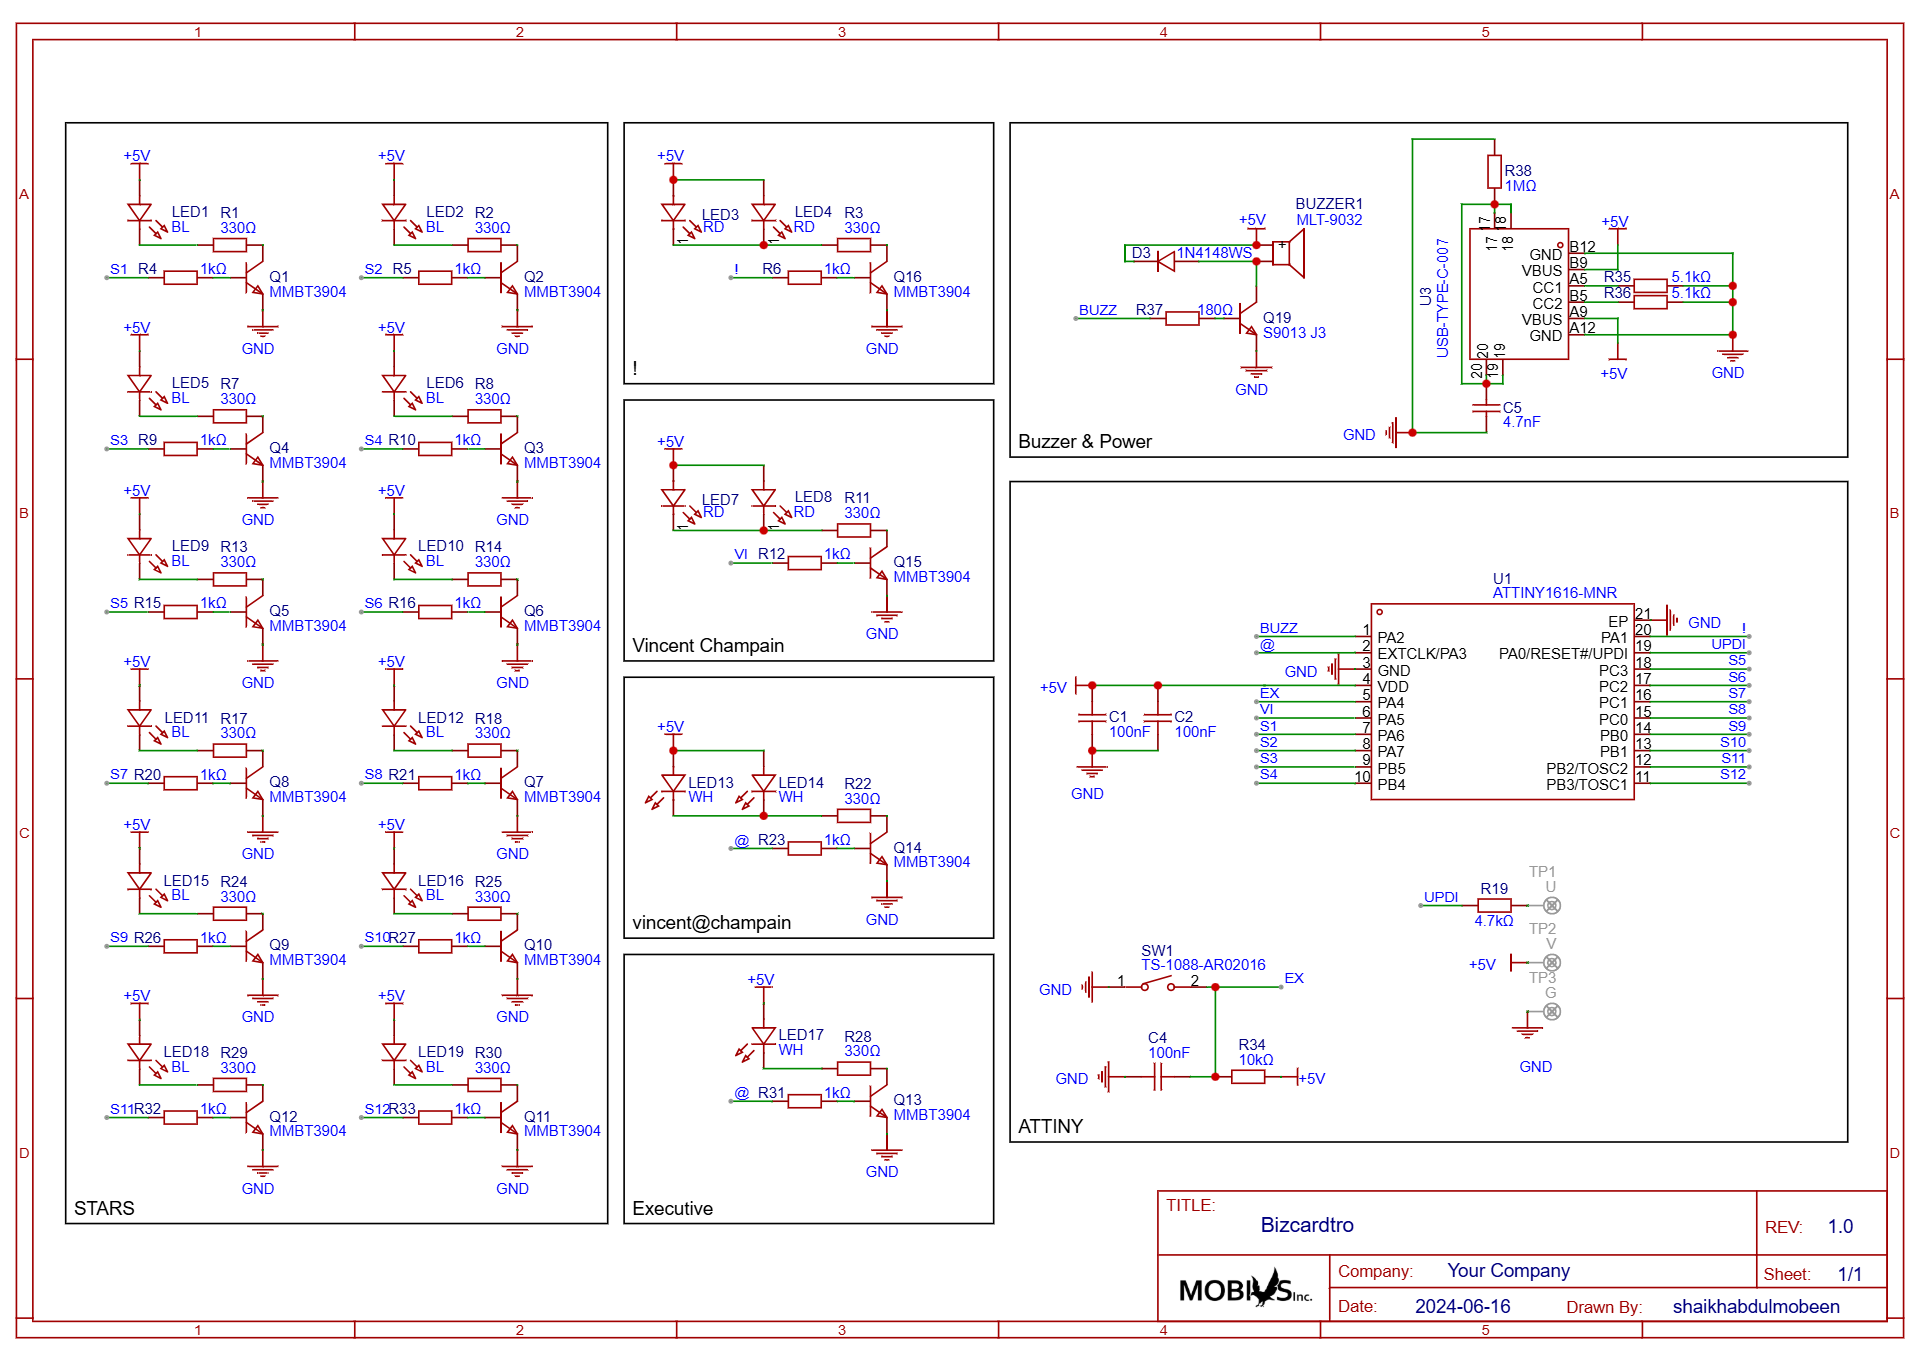Screen dimensions: 1920x1360
Task: Select the 10kΩ value of R34
Action: [x=1256, y=1060]
